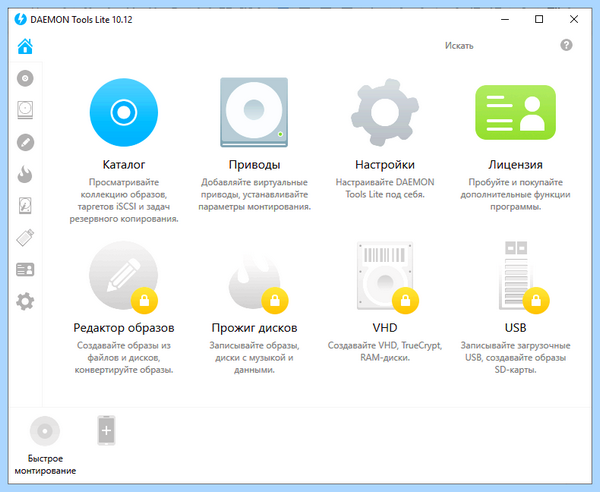The image size is (600, 492).
Task: Open settings gear icon in sidebar
Action: pos(25,301)
